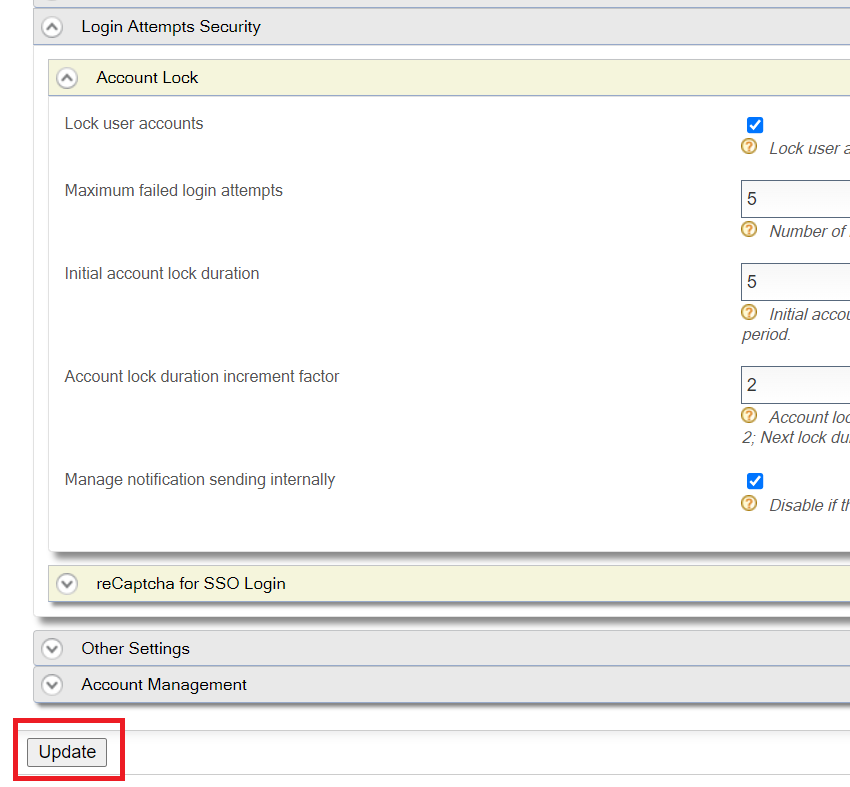Open help for Account lock duration increment factor
Screen dimensions: 850x787
point(749,415)
